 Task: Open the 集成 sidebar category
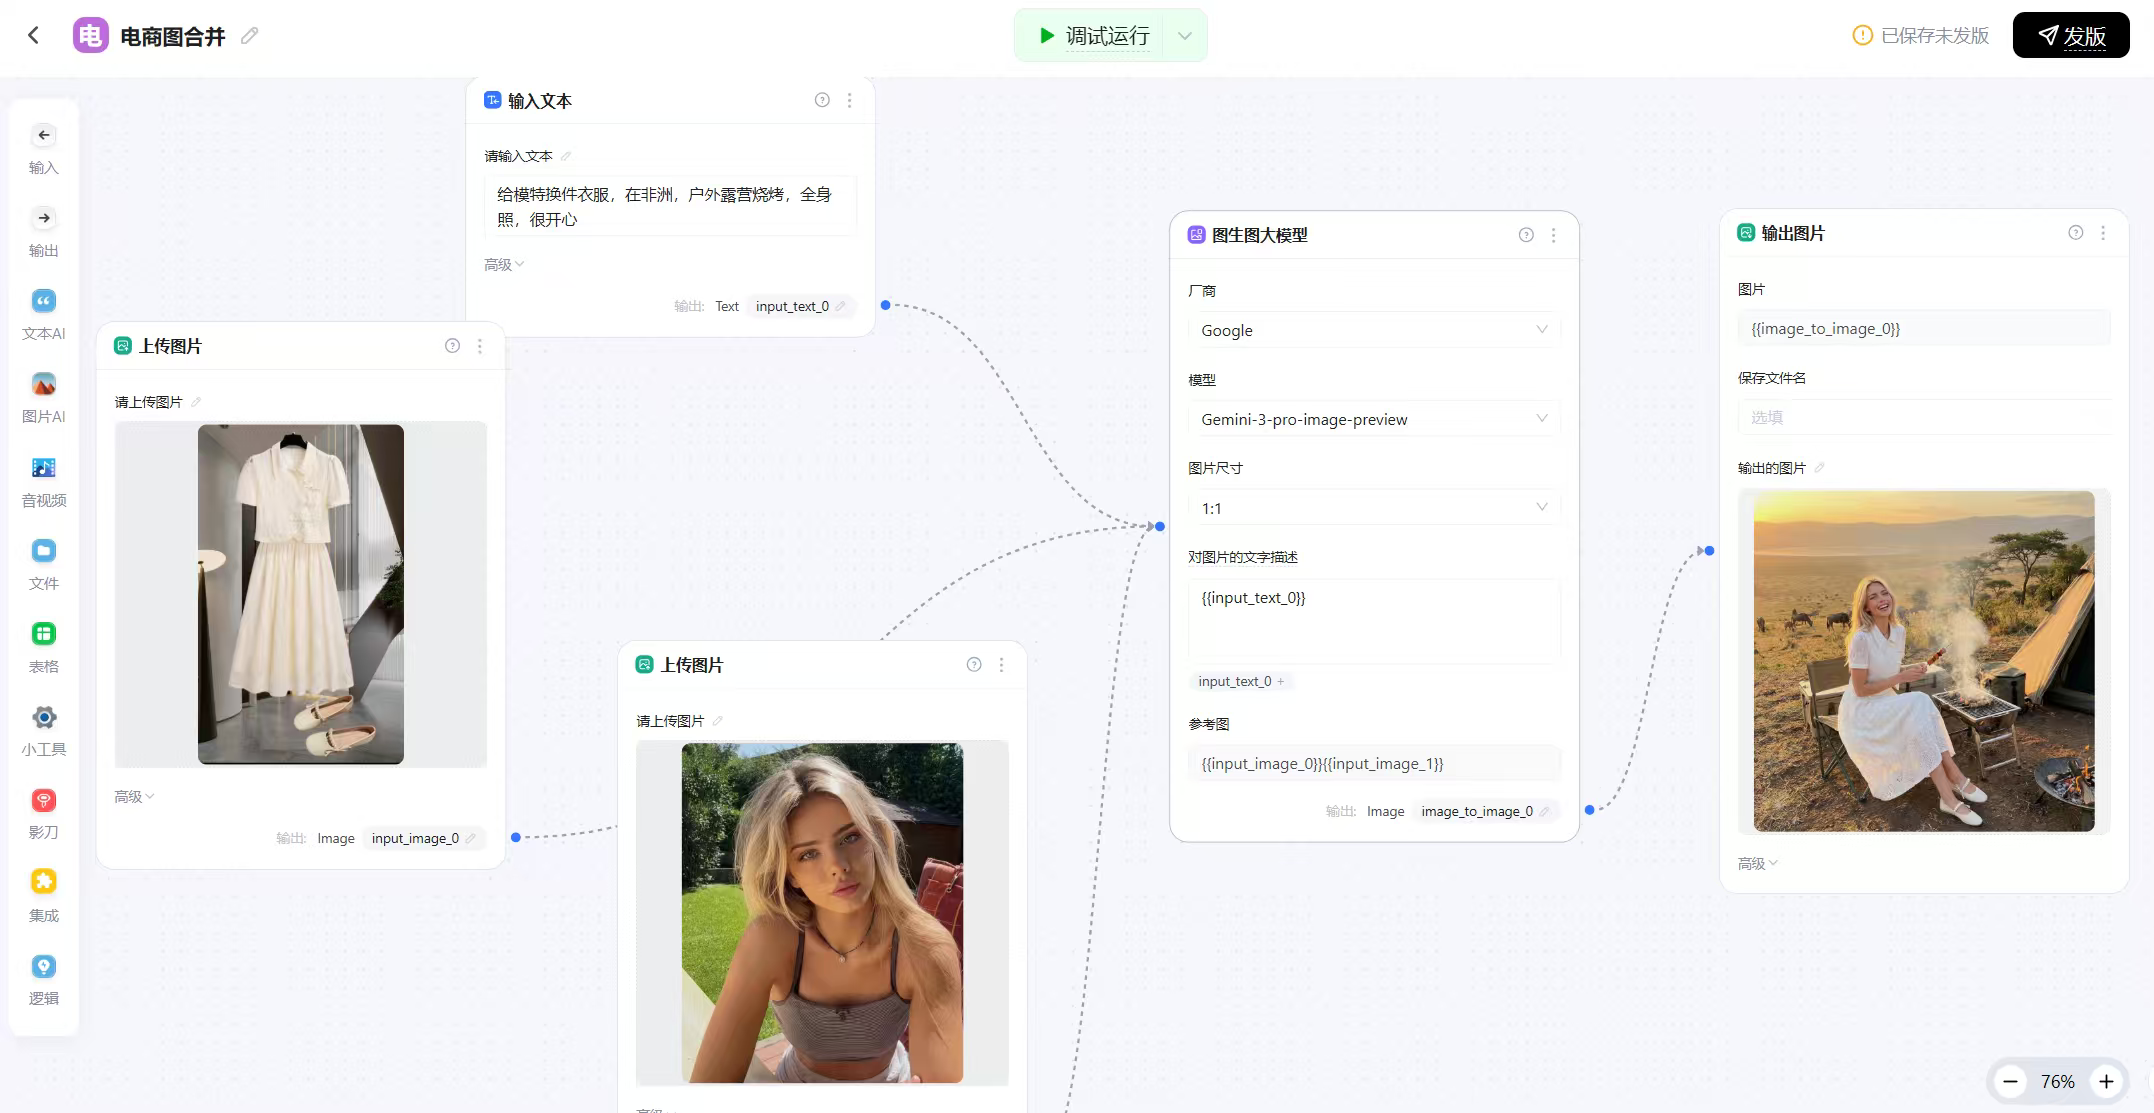(43, 882)
